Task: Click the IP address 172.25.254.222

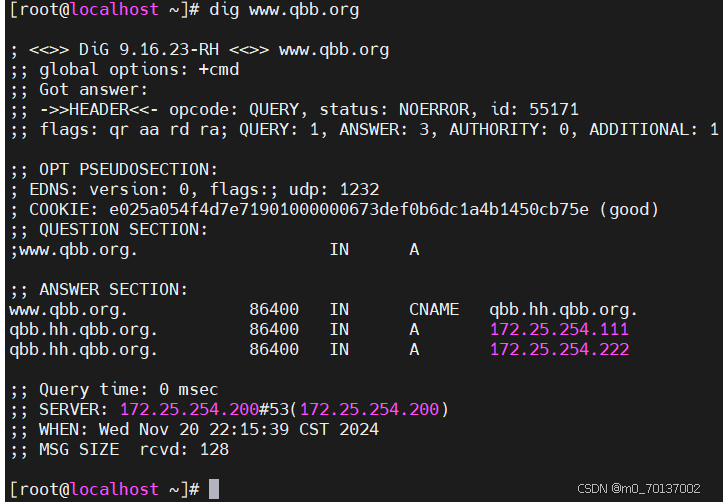Action: pos(559,349)
